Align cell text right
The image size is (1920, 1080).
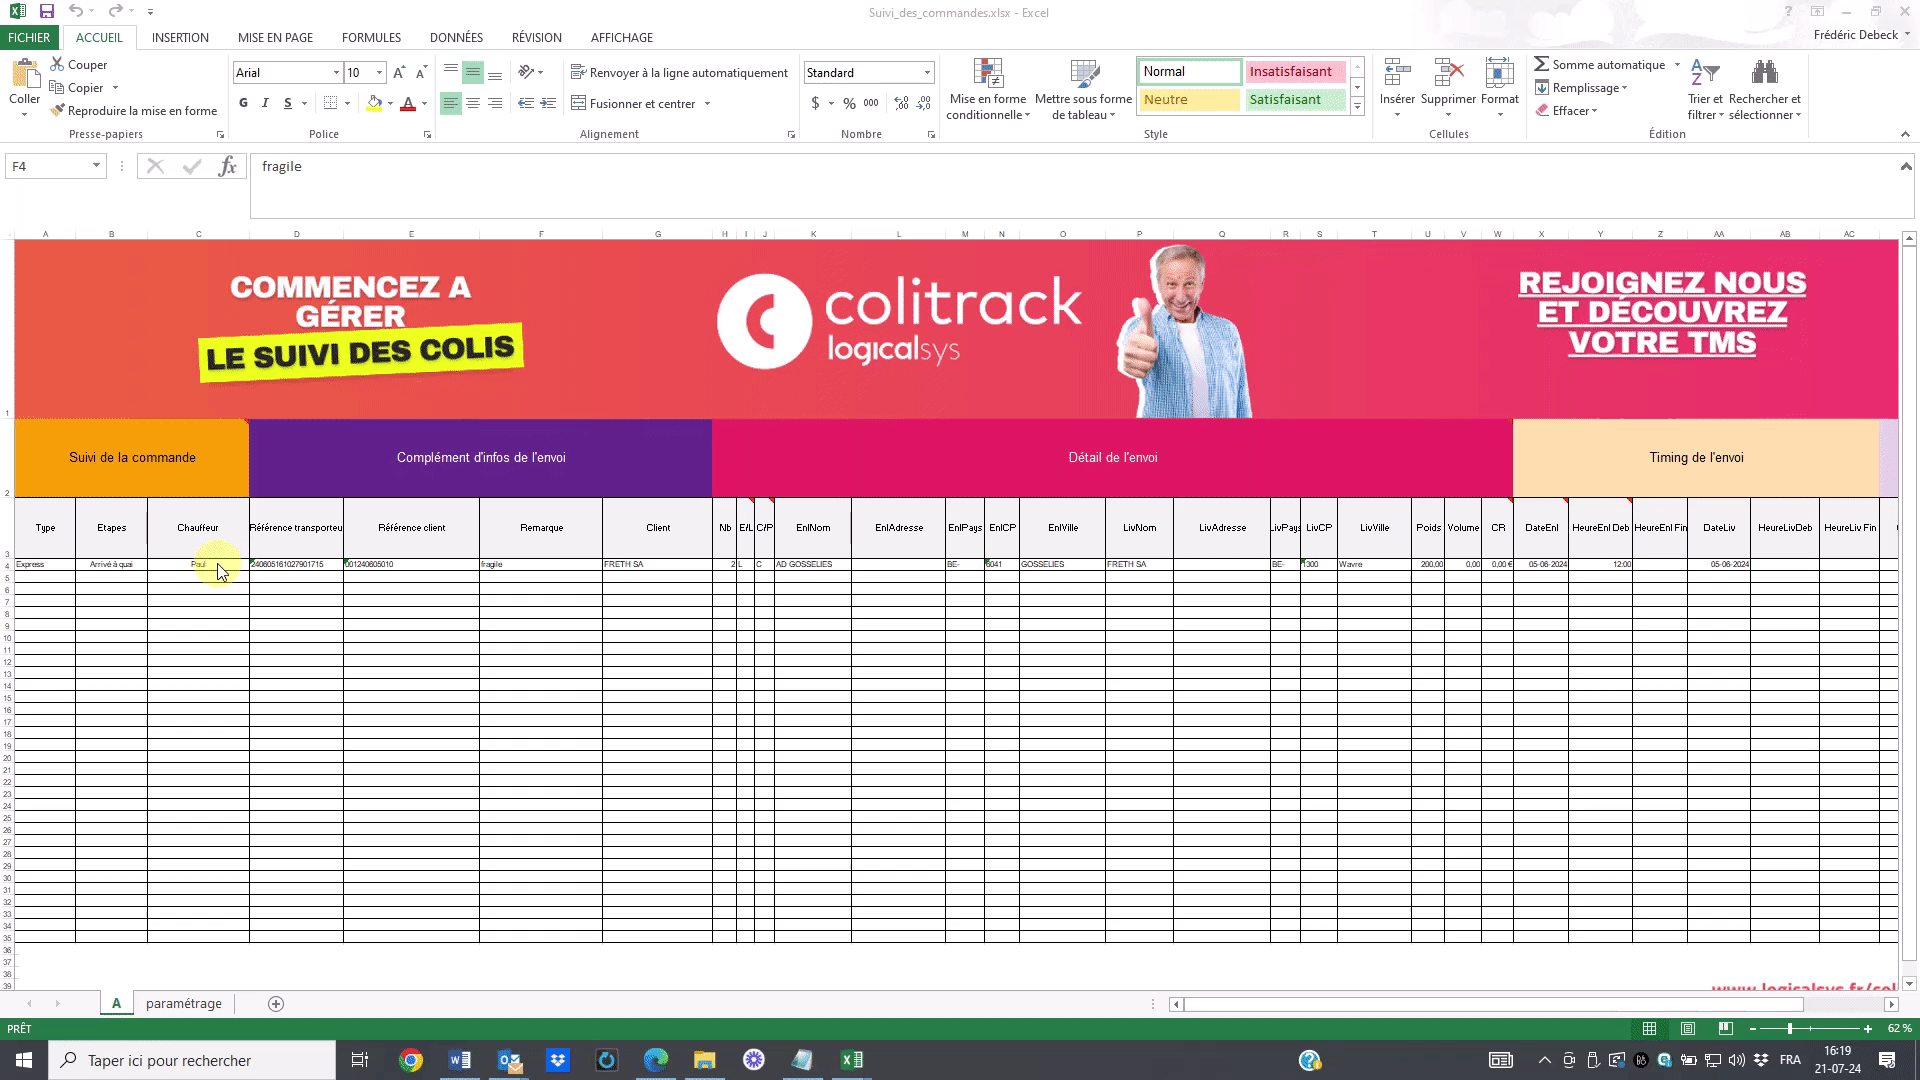pyautogui.click(x=495, y=103)
